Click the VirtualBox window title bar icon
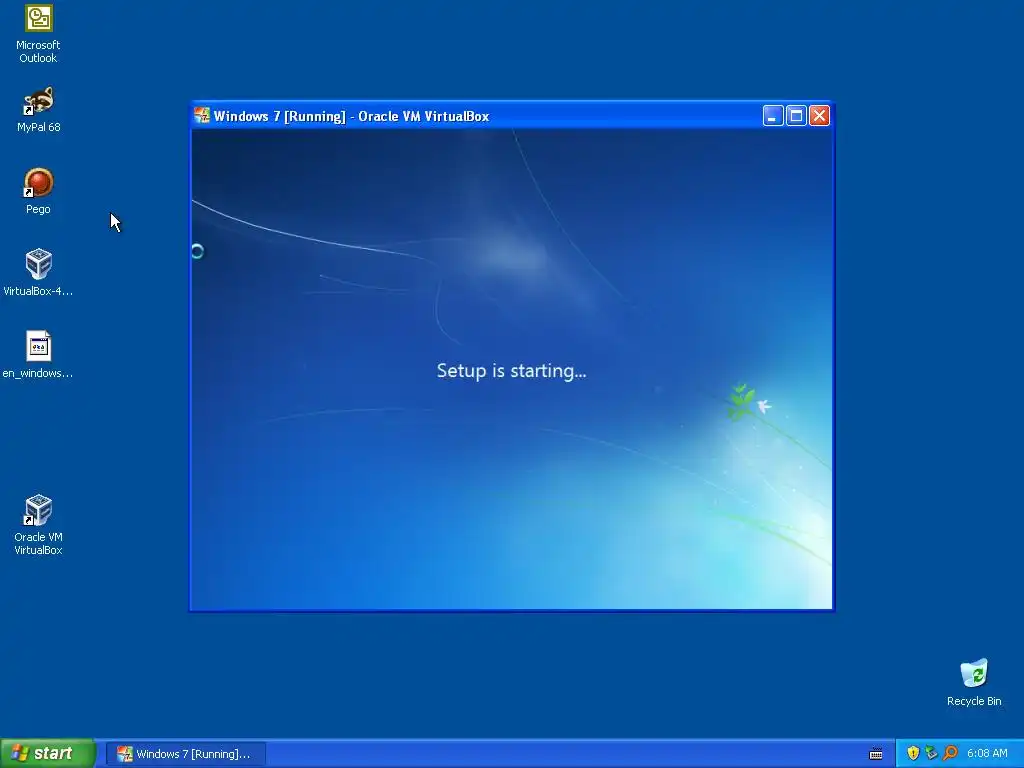Screen dimensions: 1024x768 point(202,116)
